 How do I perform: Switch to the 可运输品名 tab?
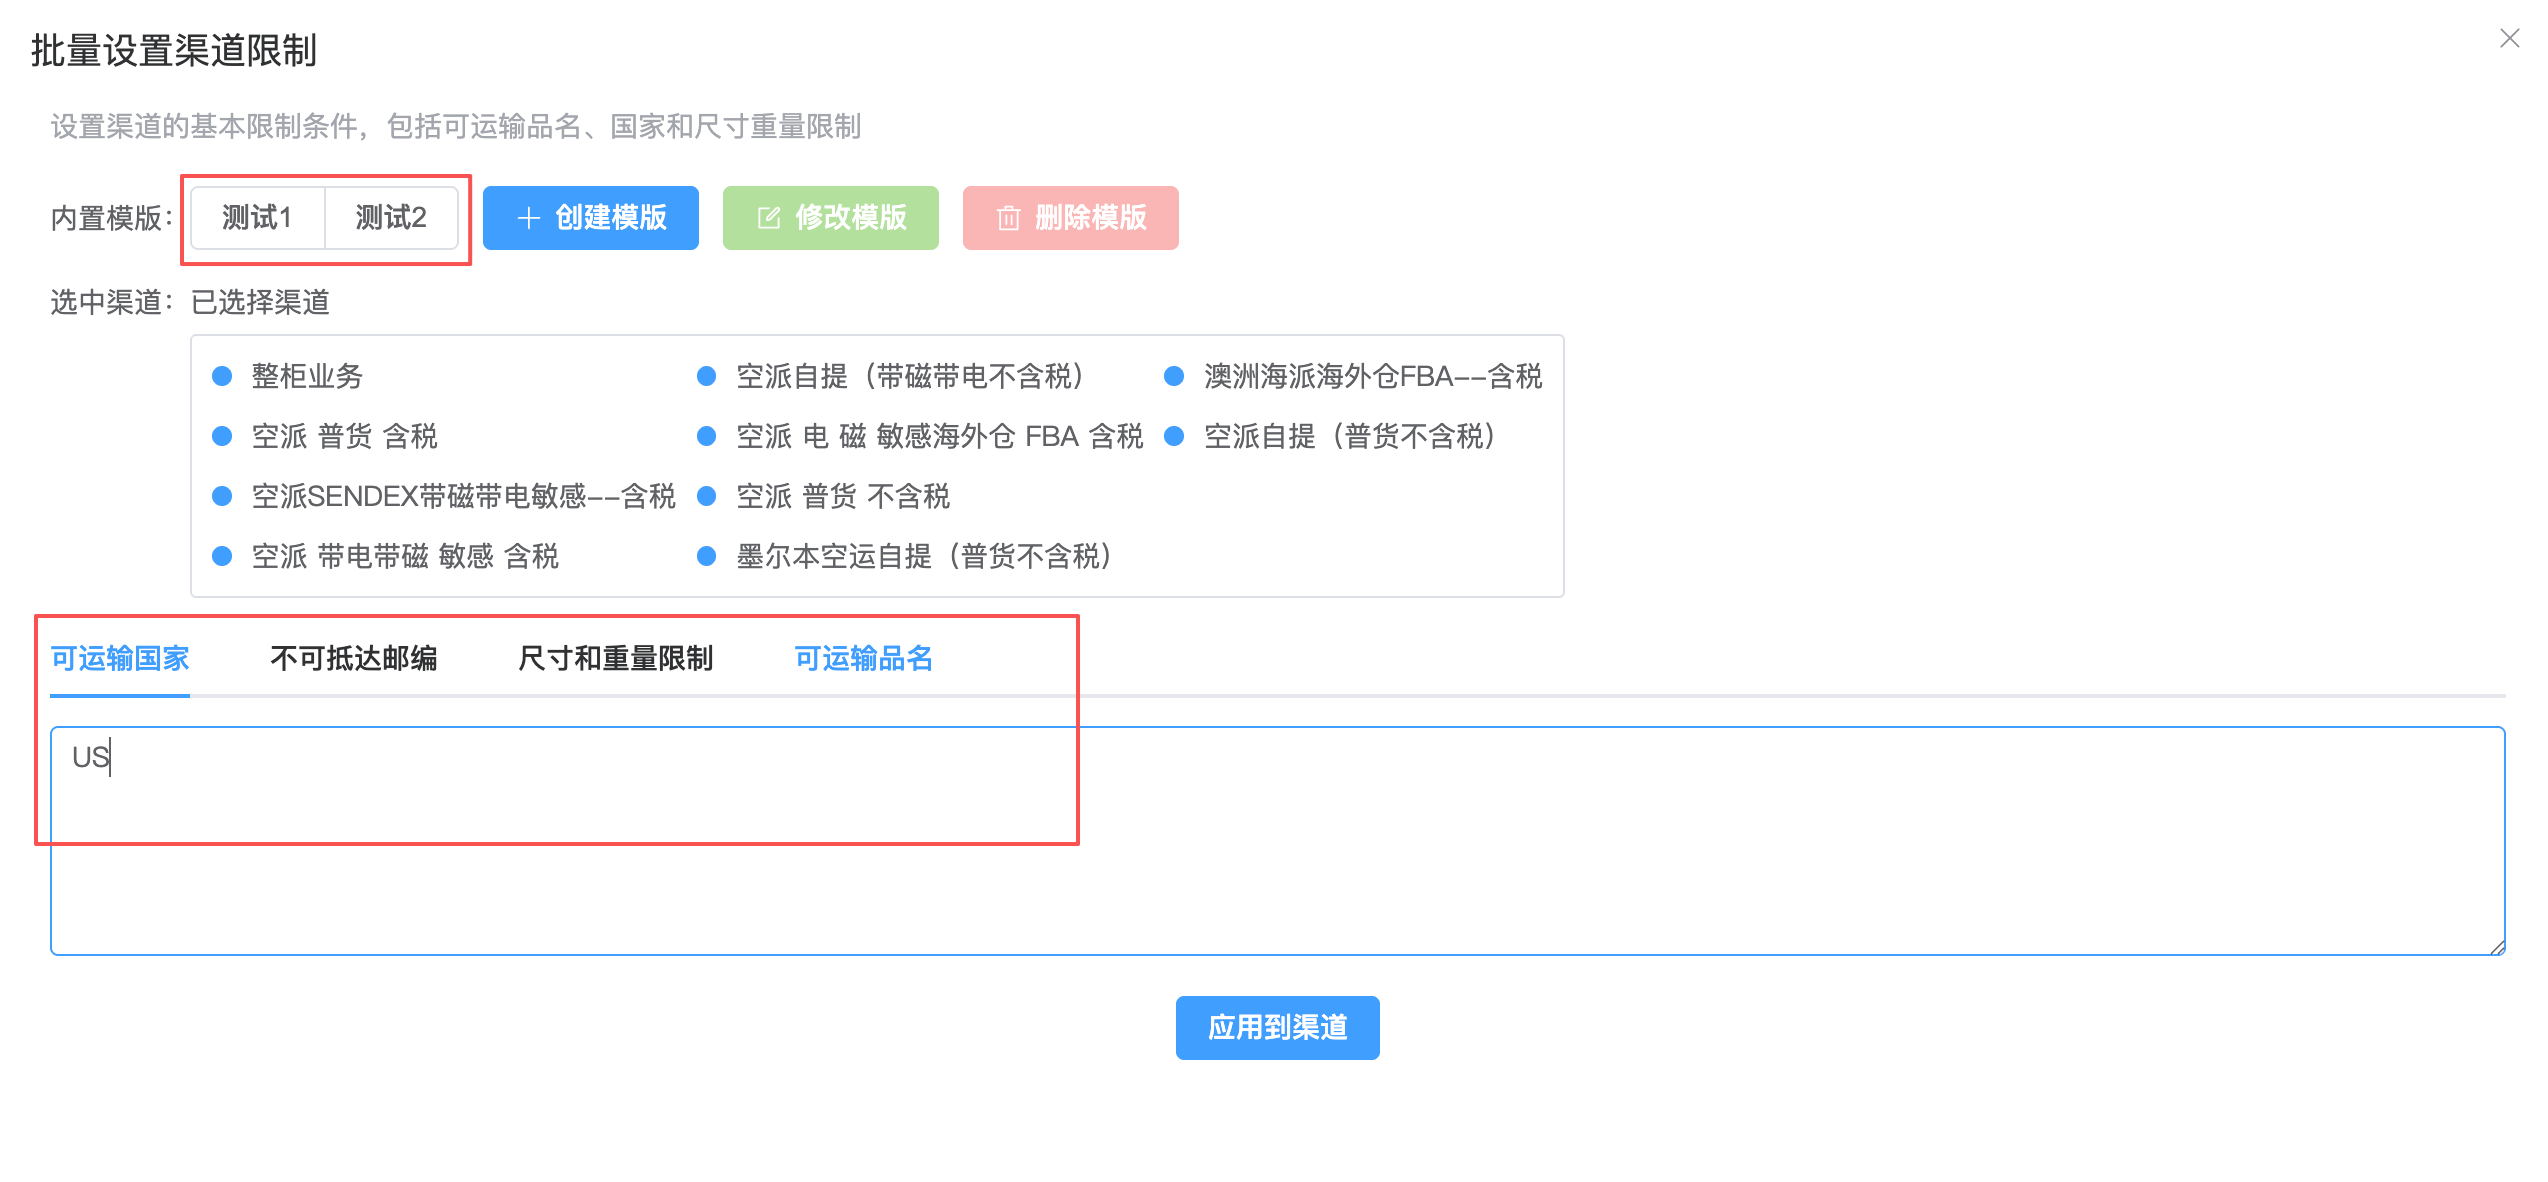coord(863,658)
